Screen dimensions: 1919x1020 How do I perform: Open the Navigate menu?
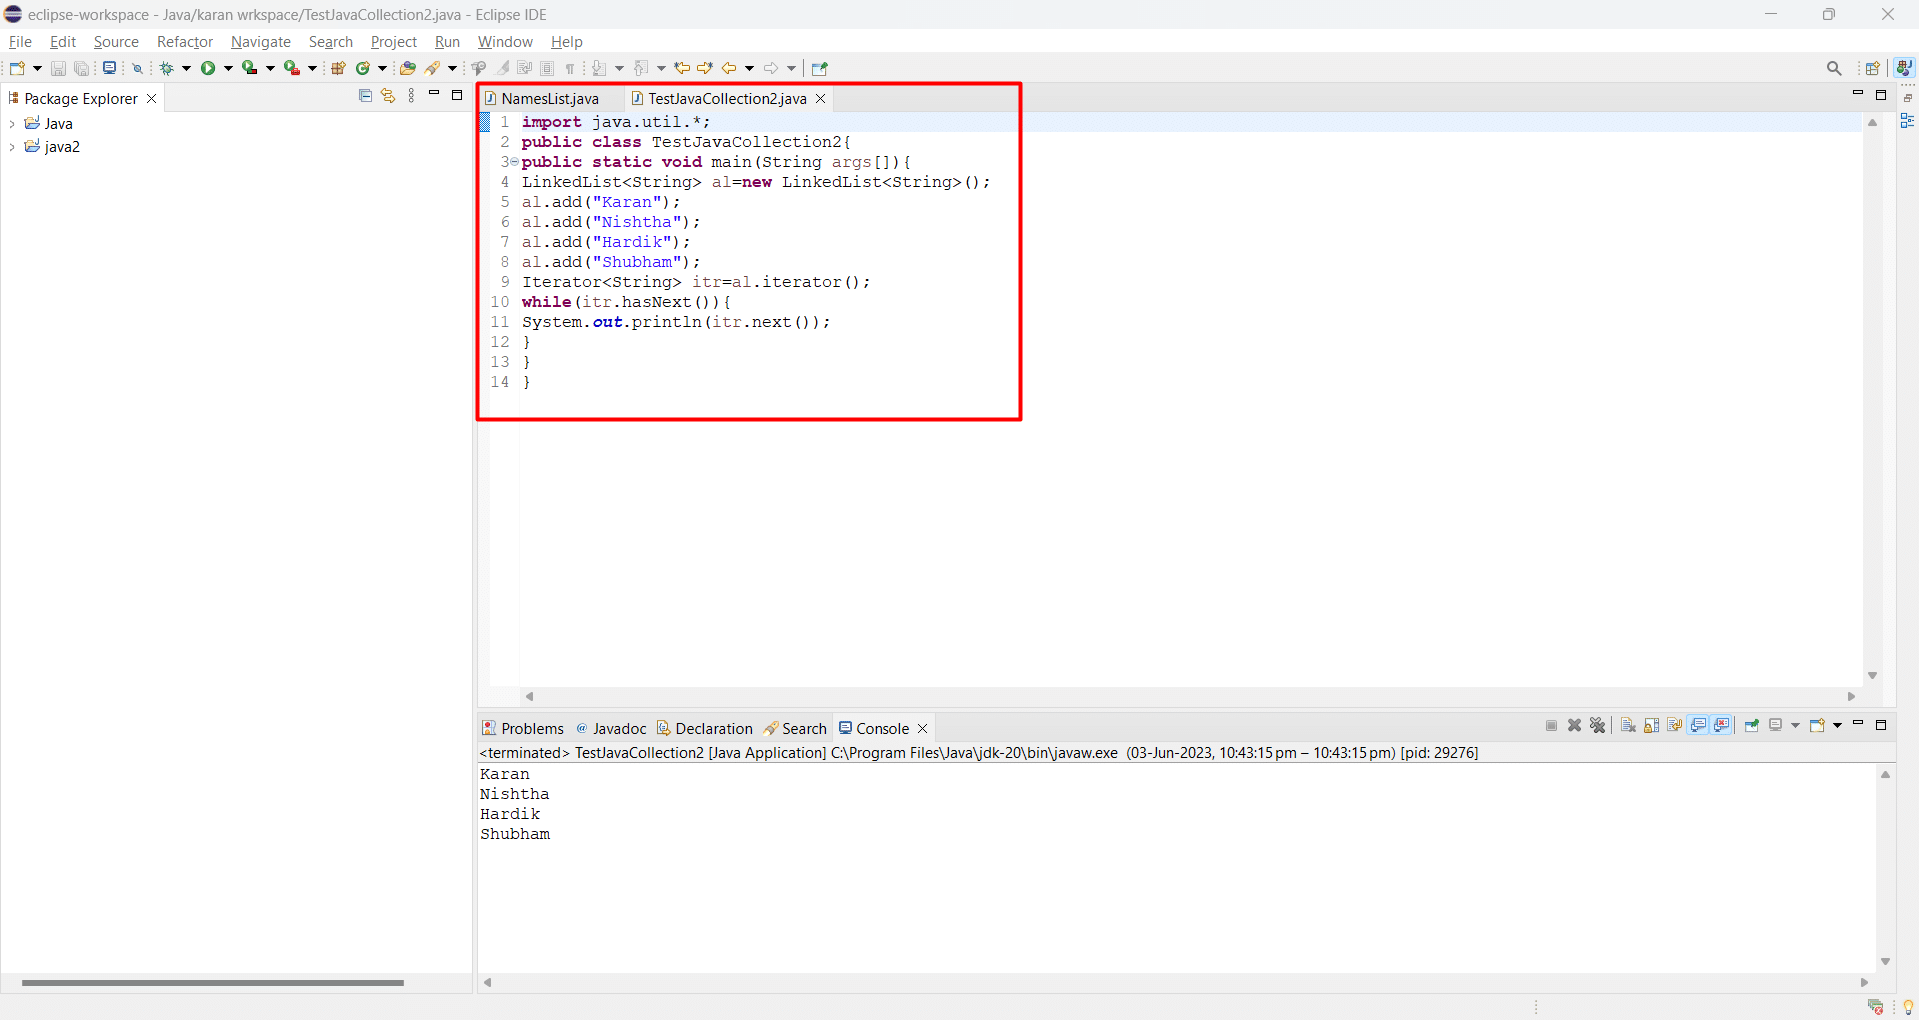tap(261, 42)
